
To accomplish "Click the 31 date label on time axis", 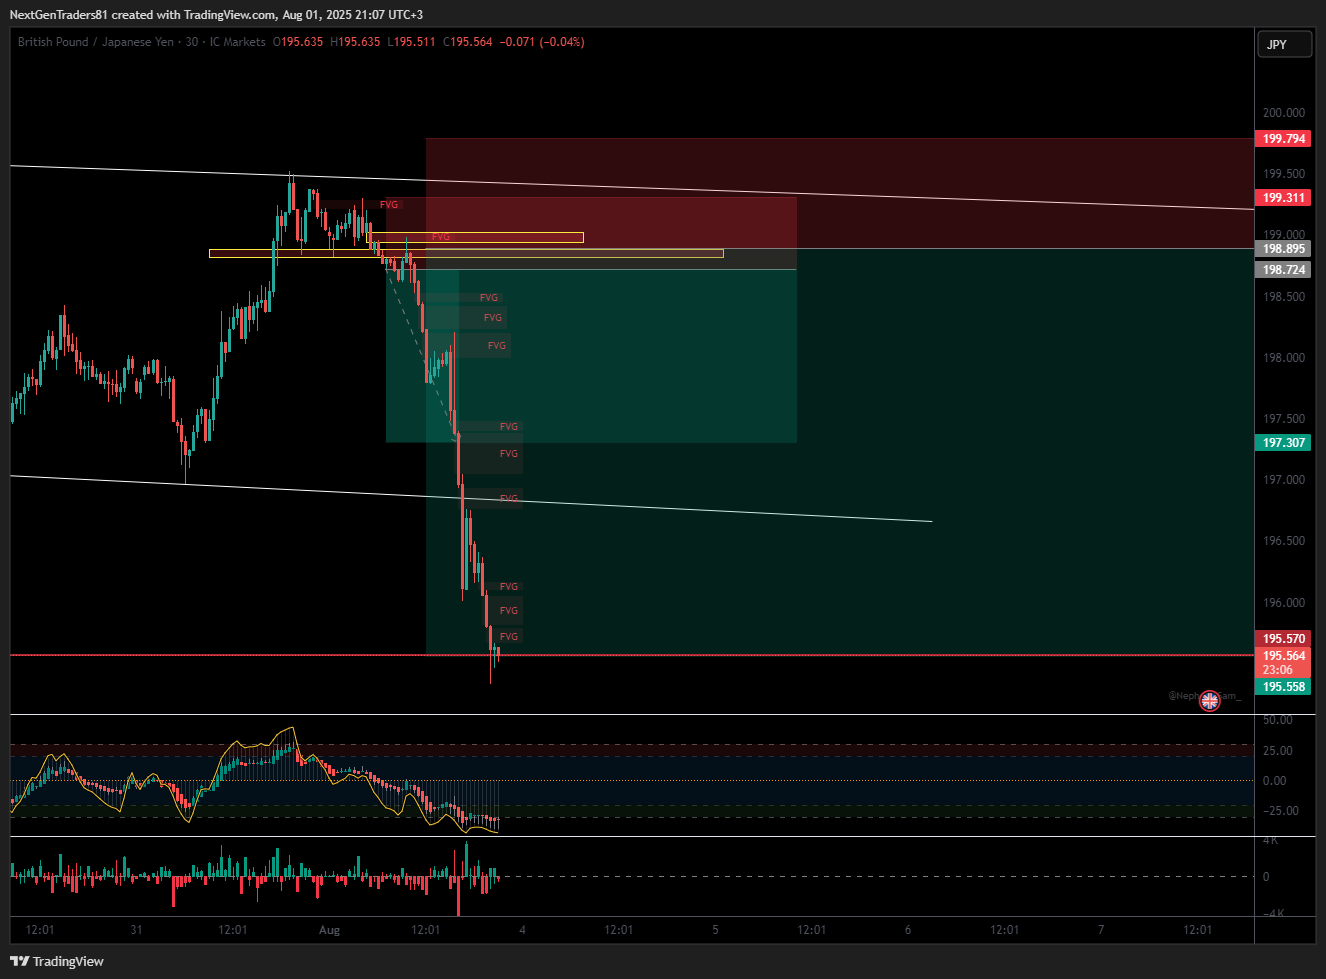I will pos(136,930).
